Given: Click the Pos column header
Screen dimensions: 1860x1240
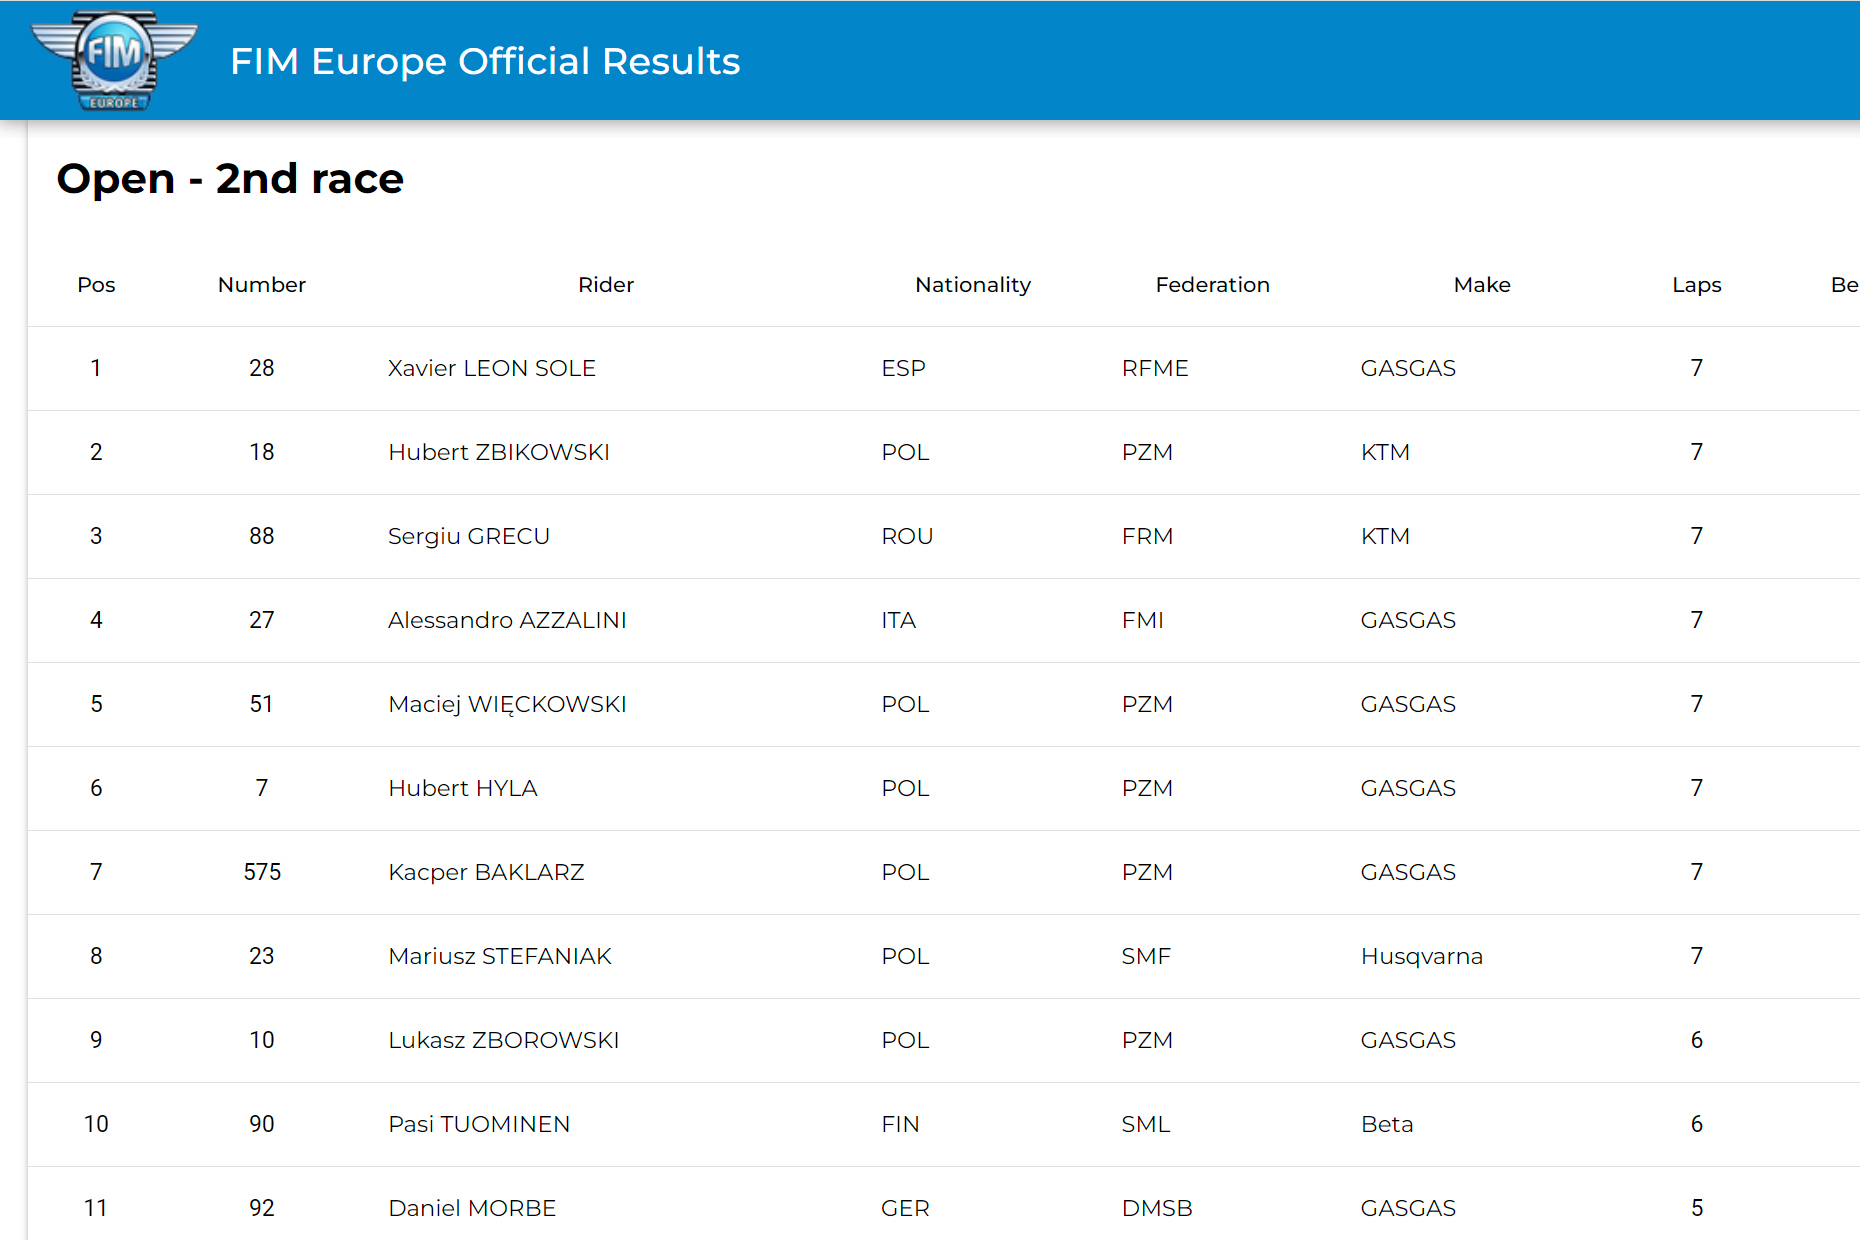Looking at the screenshot, I should point(96,285).
